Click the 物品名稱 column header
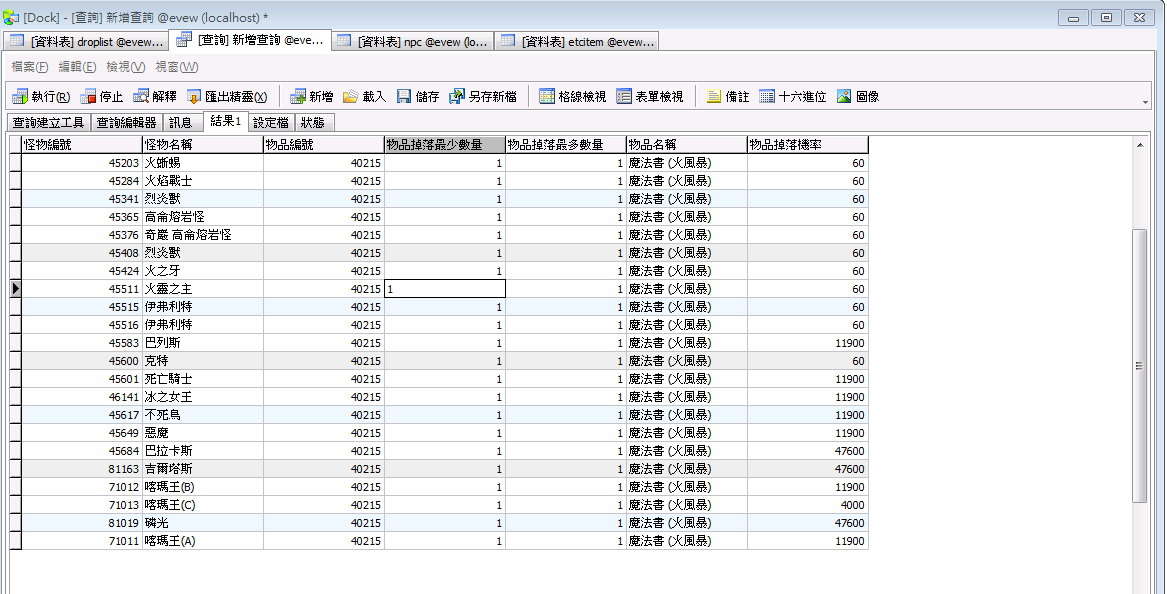The image size is (1167, 594). (x=686, y=144)
